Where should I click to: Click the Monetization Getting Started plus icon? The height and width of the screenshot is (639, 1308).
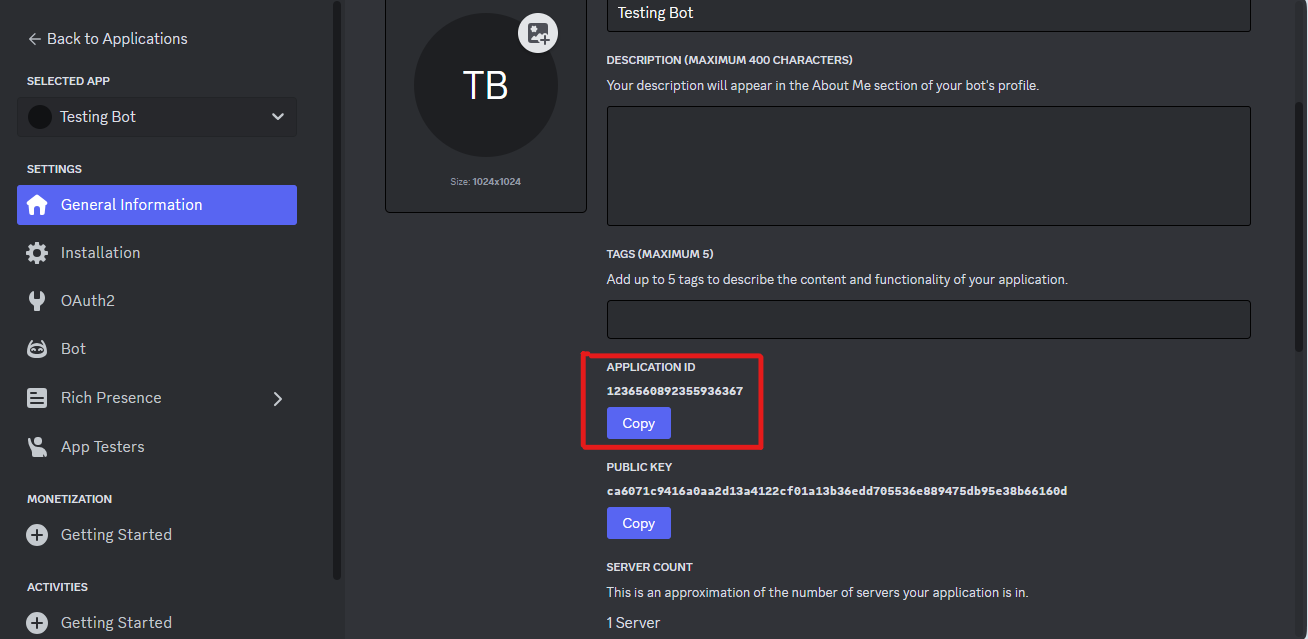(37, 534)
